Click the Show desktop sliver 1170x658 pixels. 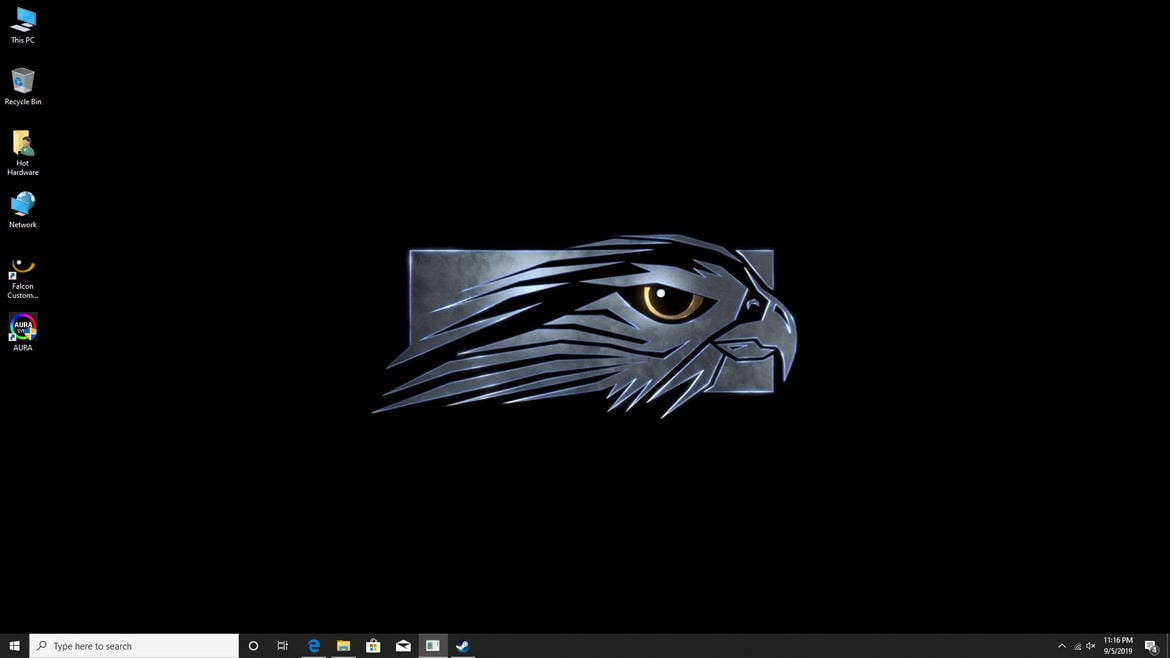1168,646
